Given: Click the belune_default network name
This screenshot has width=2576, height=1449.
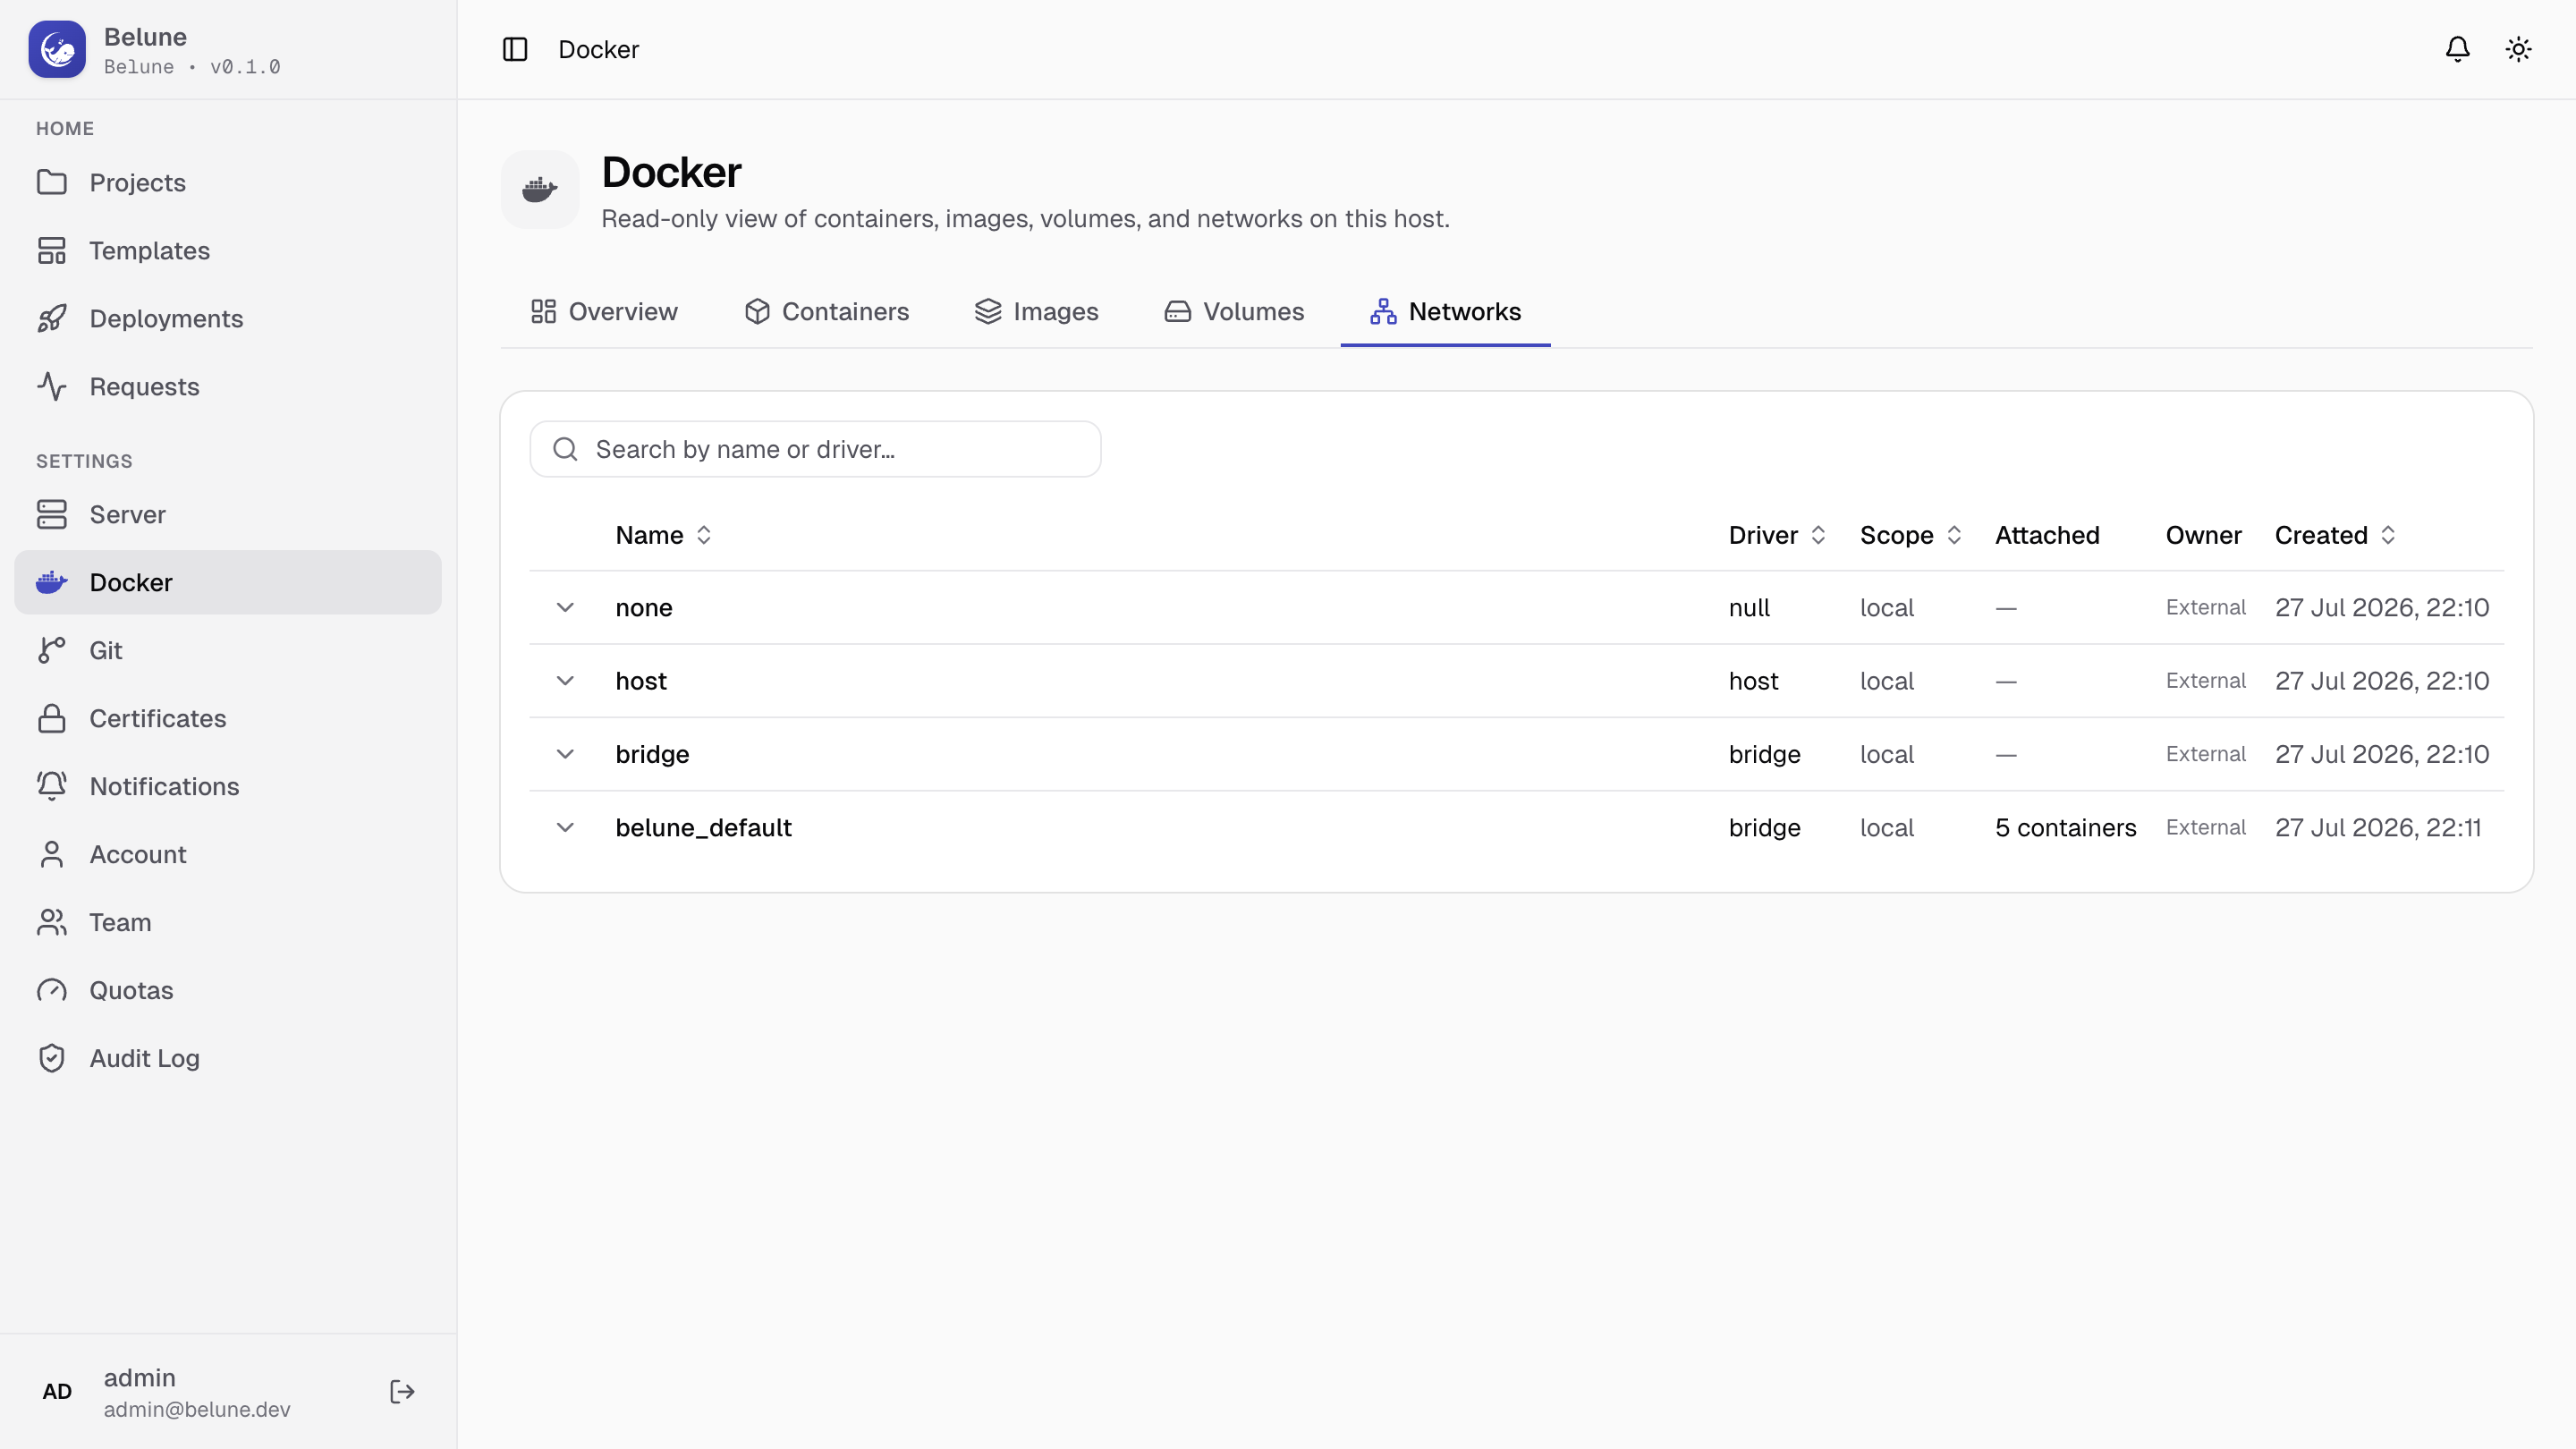Looking at the screenshot, I should click(x=703, y=828).
